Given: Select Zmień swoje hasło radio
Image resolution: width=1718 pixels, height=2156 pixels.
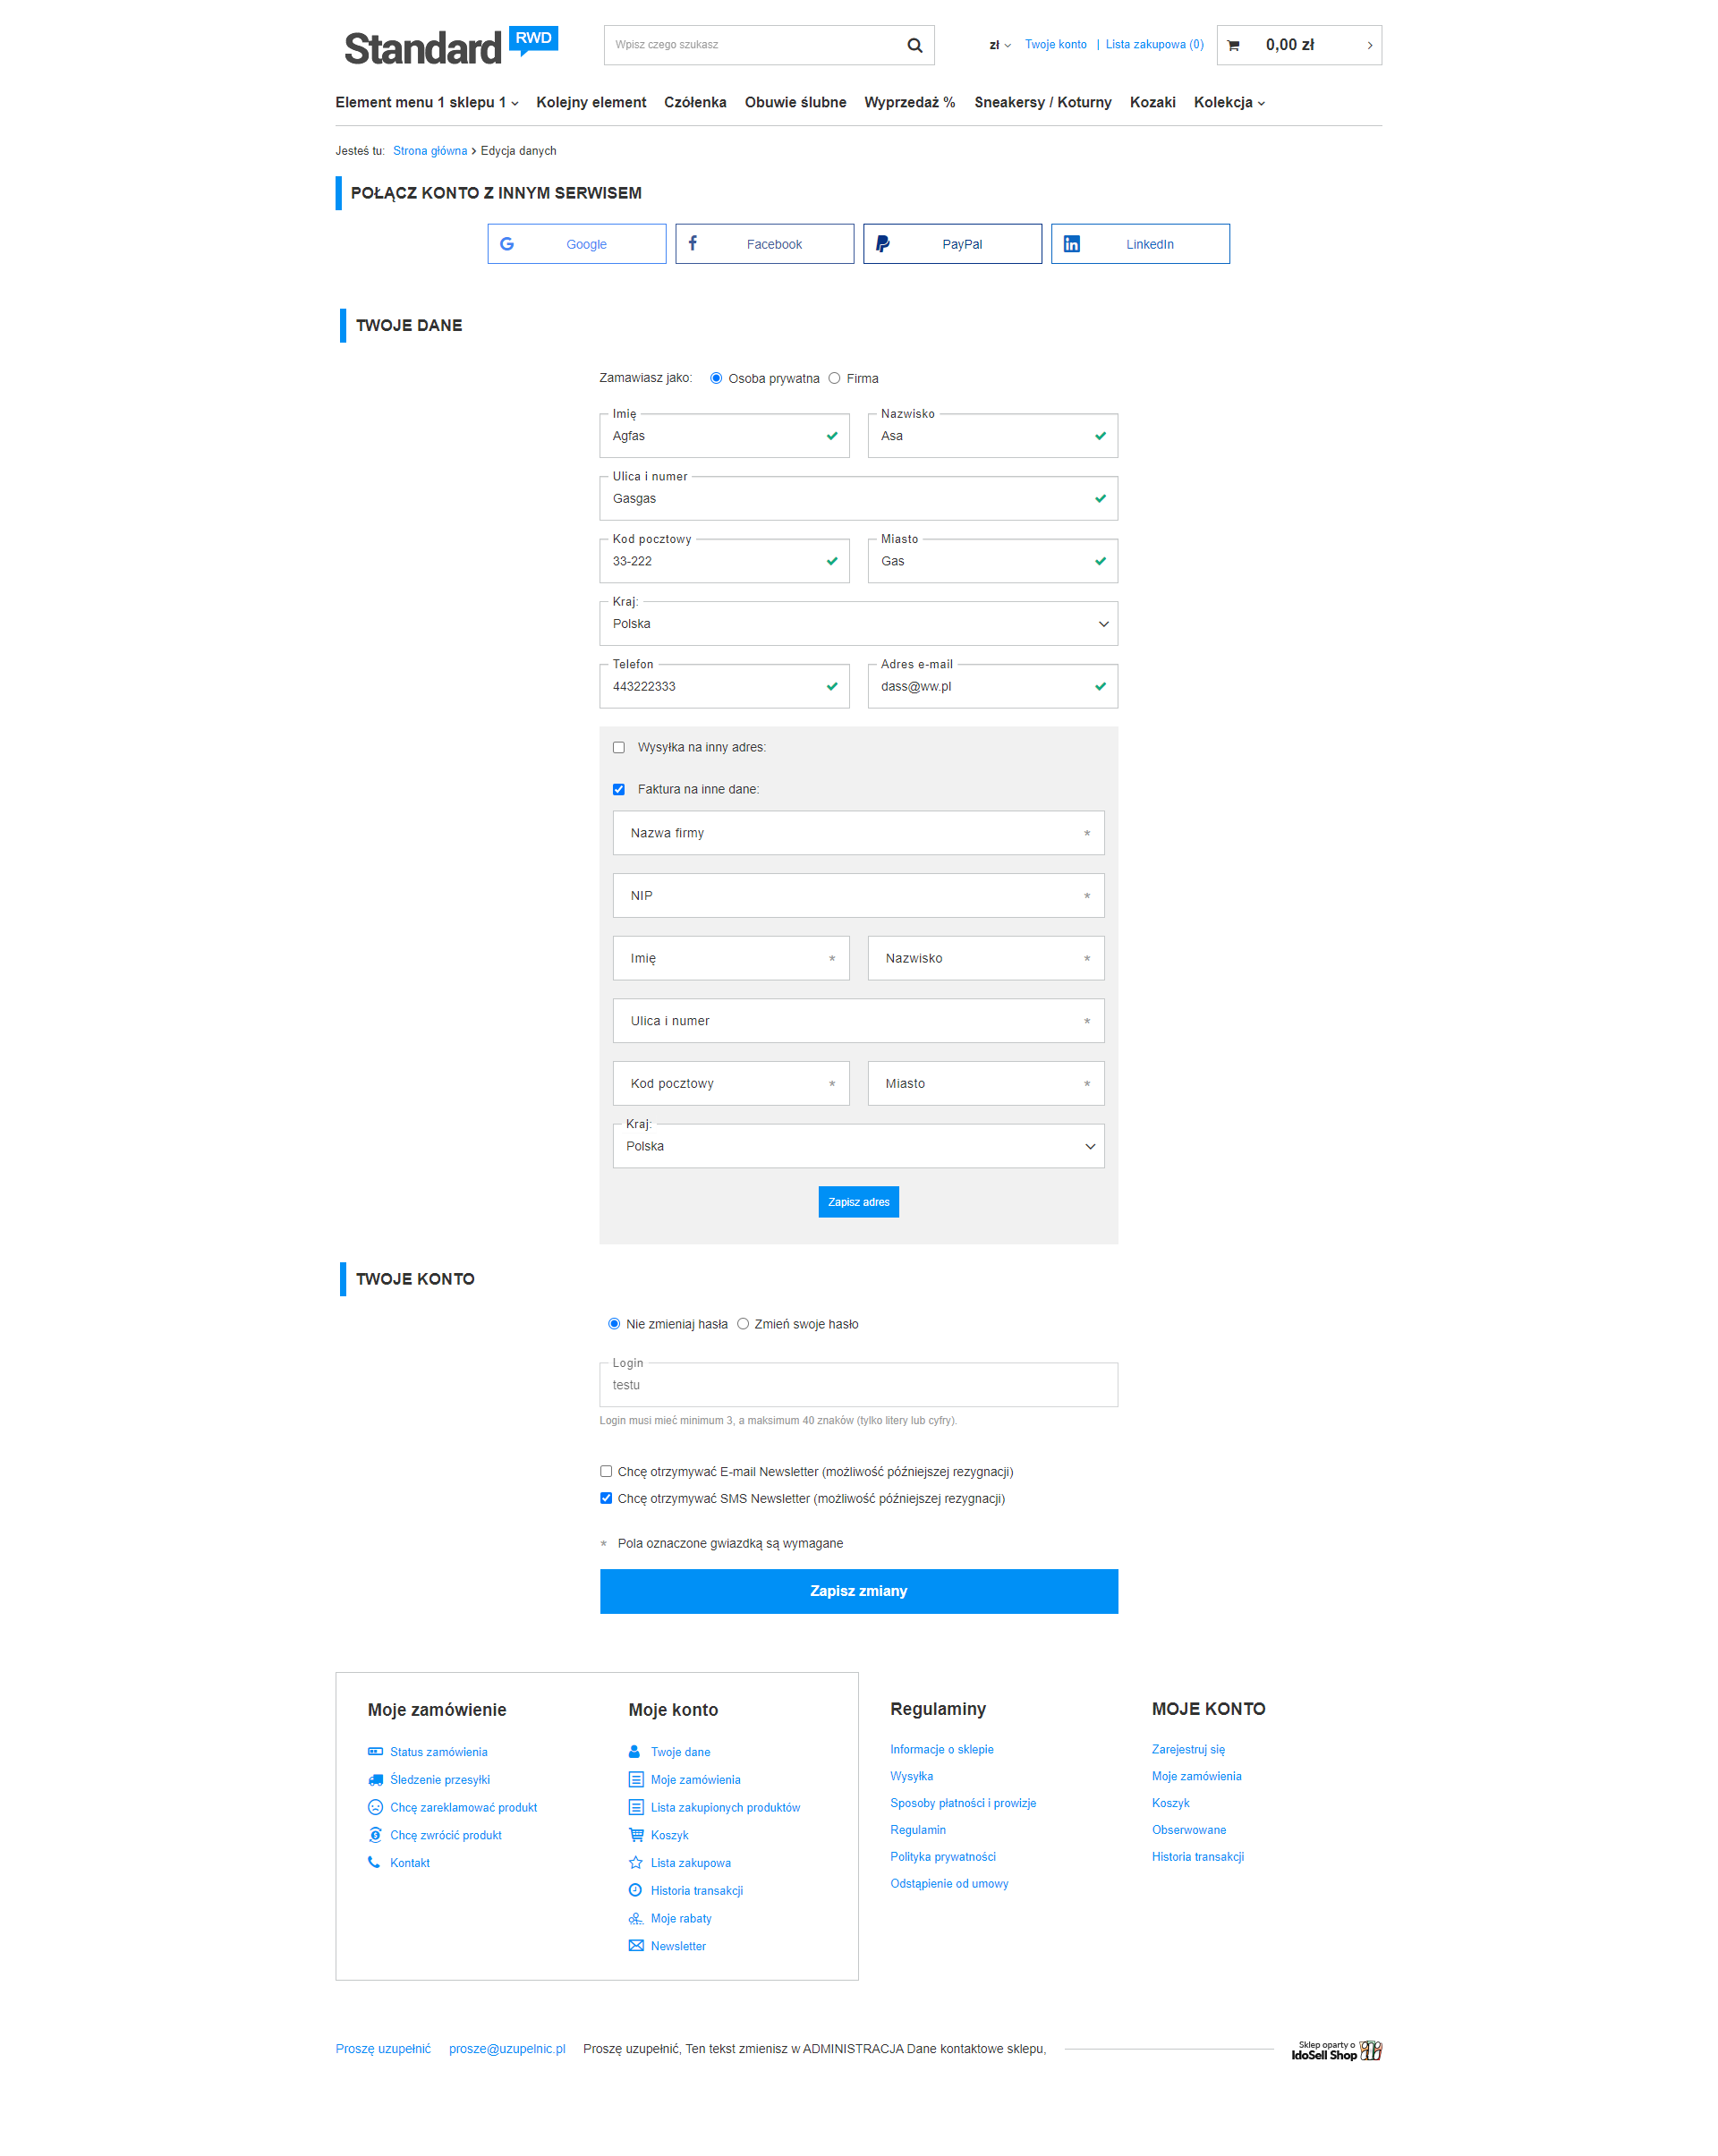Looking at the screenshot, I should (743, 1323).
